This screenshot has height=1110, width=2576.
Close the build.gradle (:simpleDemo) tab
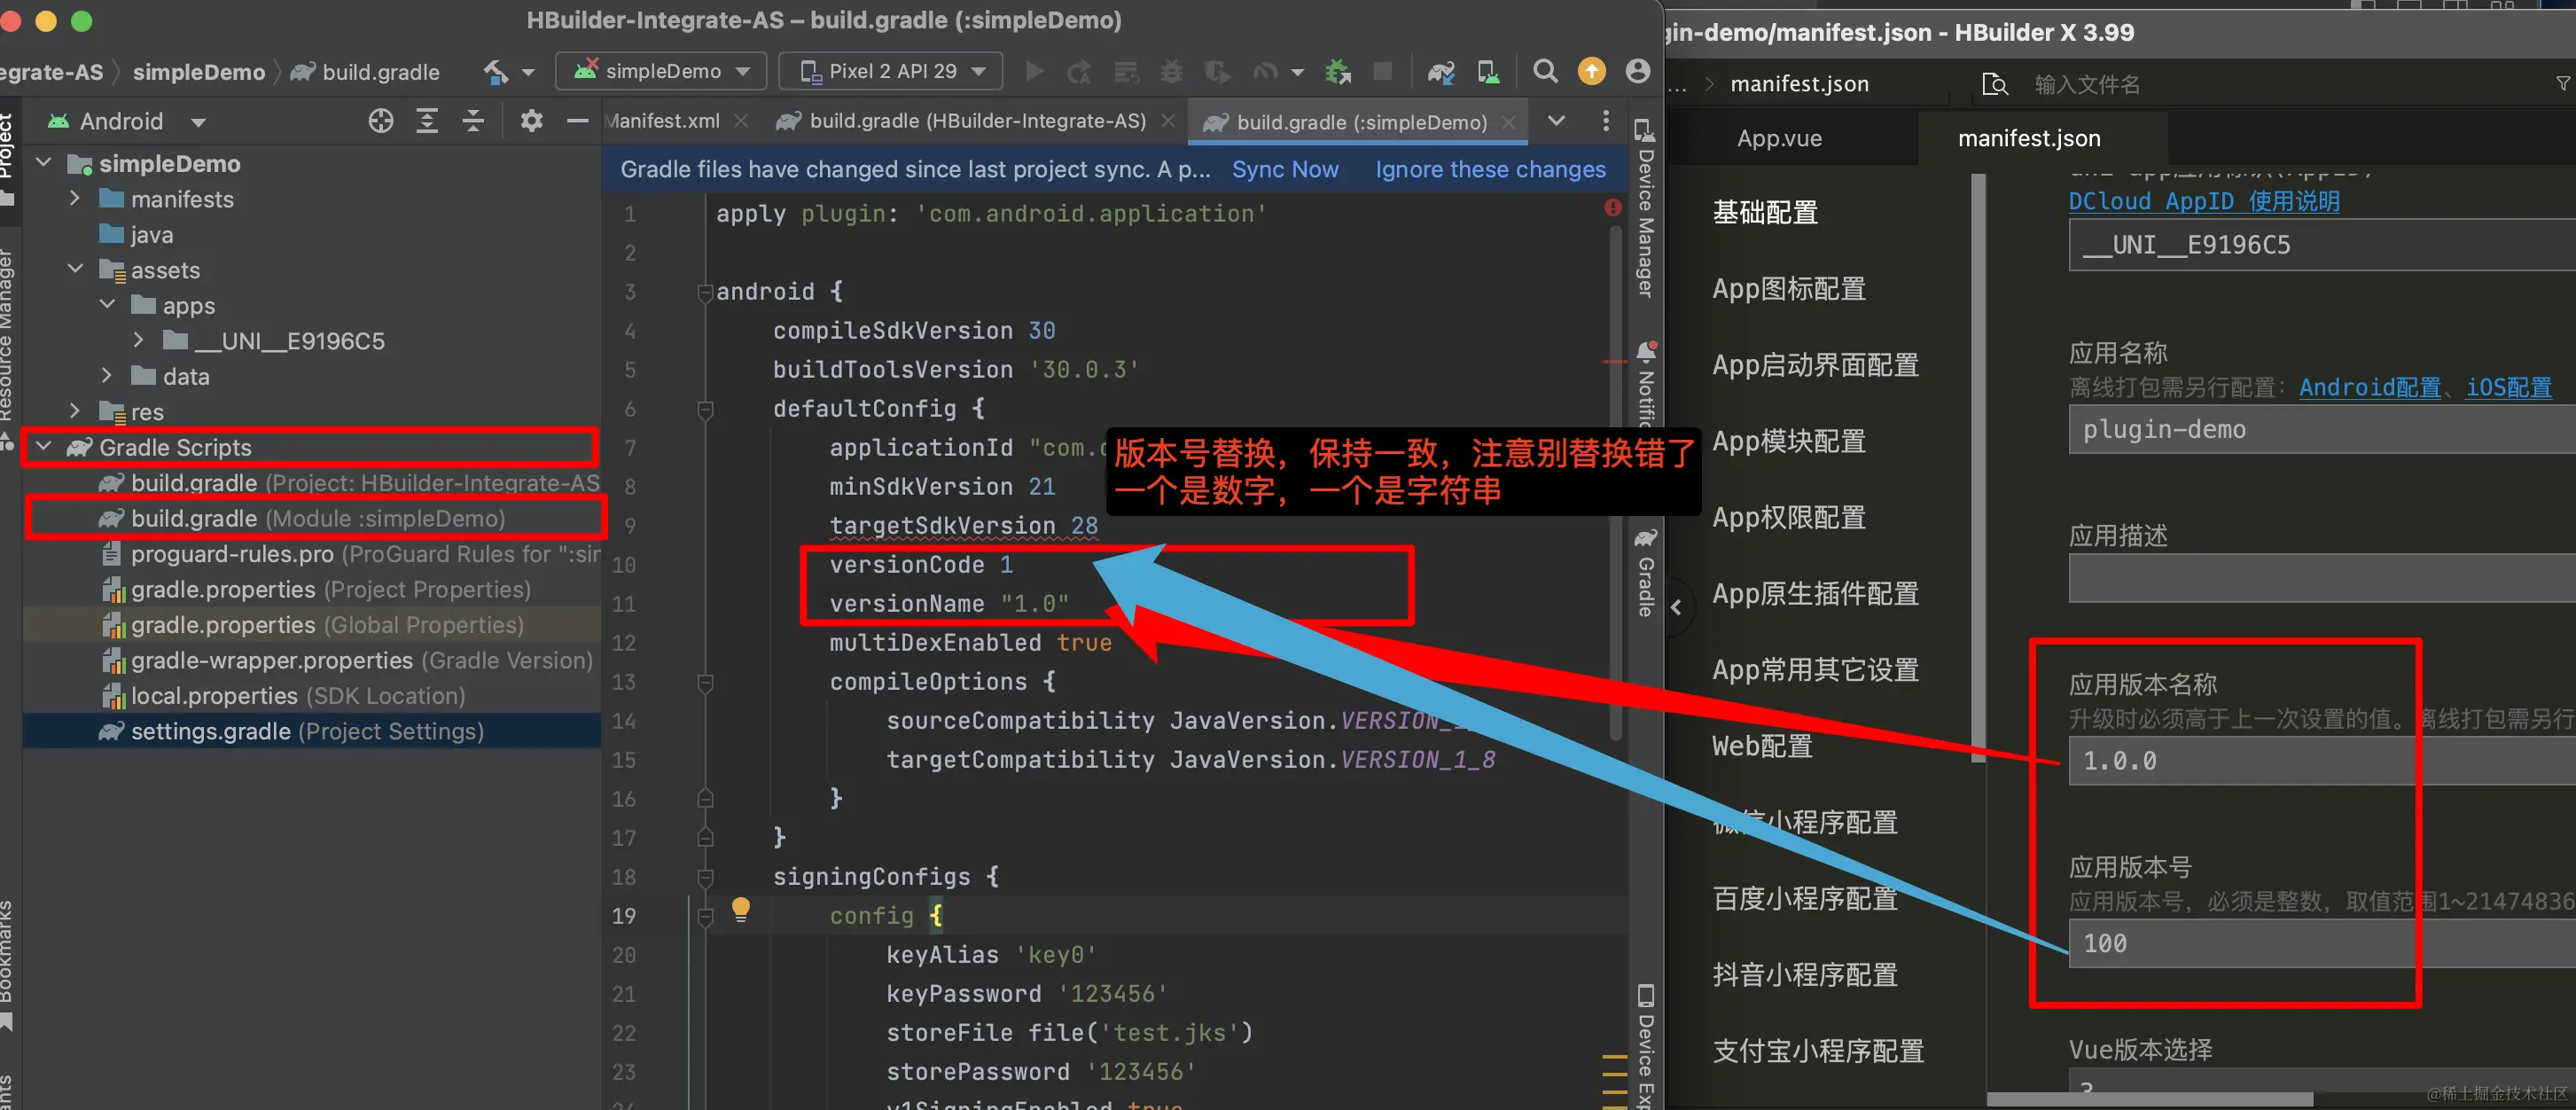1508,122
